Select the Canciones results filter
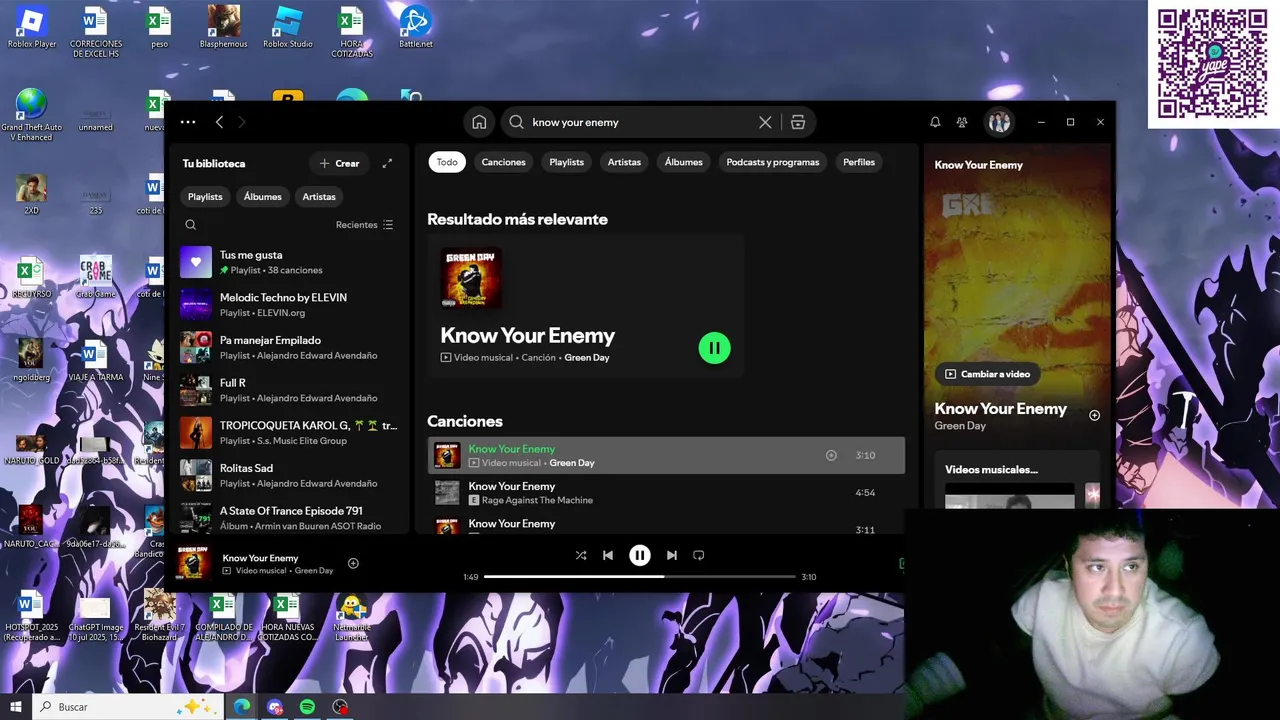 click(503, 162)
